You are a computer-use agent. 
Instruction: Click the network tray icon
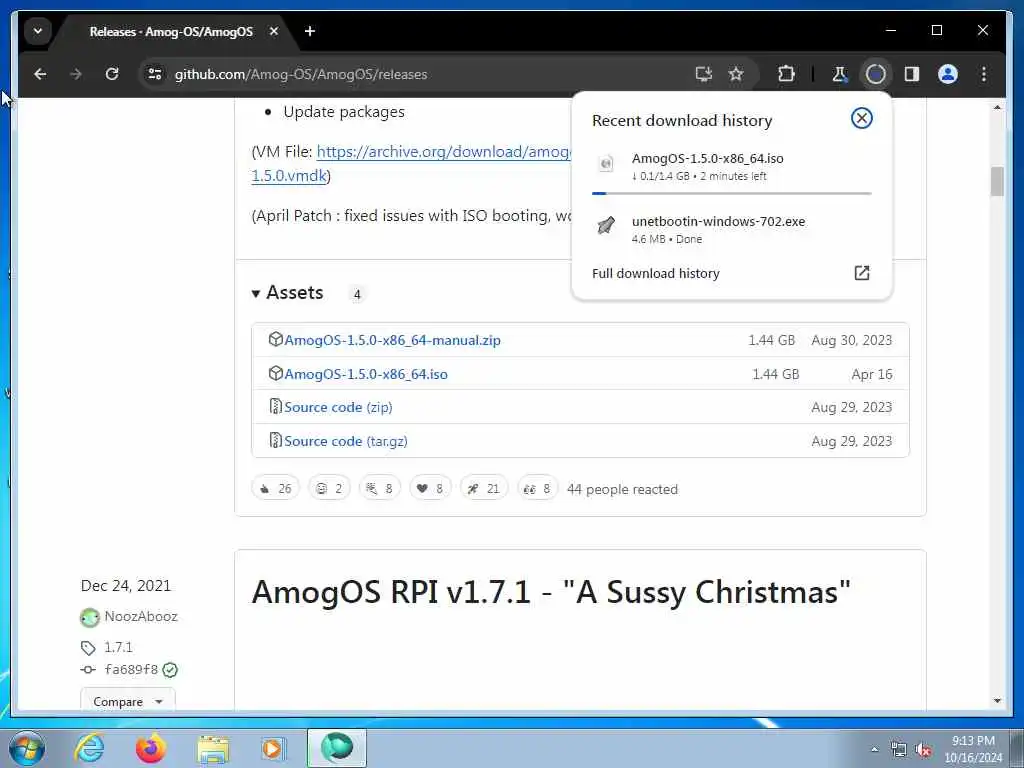(899, 749)
